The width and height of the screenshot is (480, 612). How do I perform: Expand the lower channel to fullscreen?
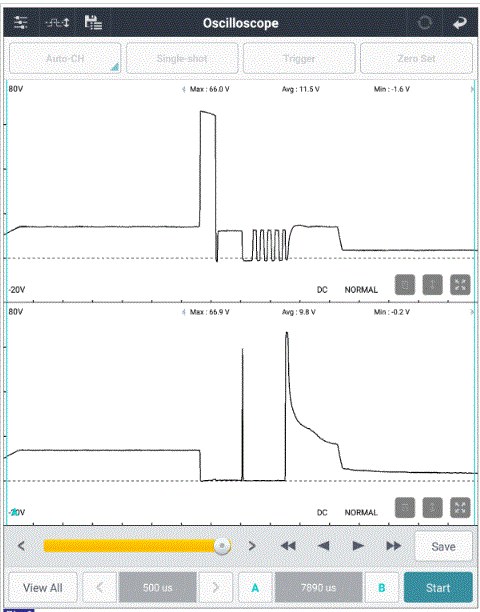click(x=460, y=507)
